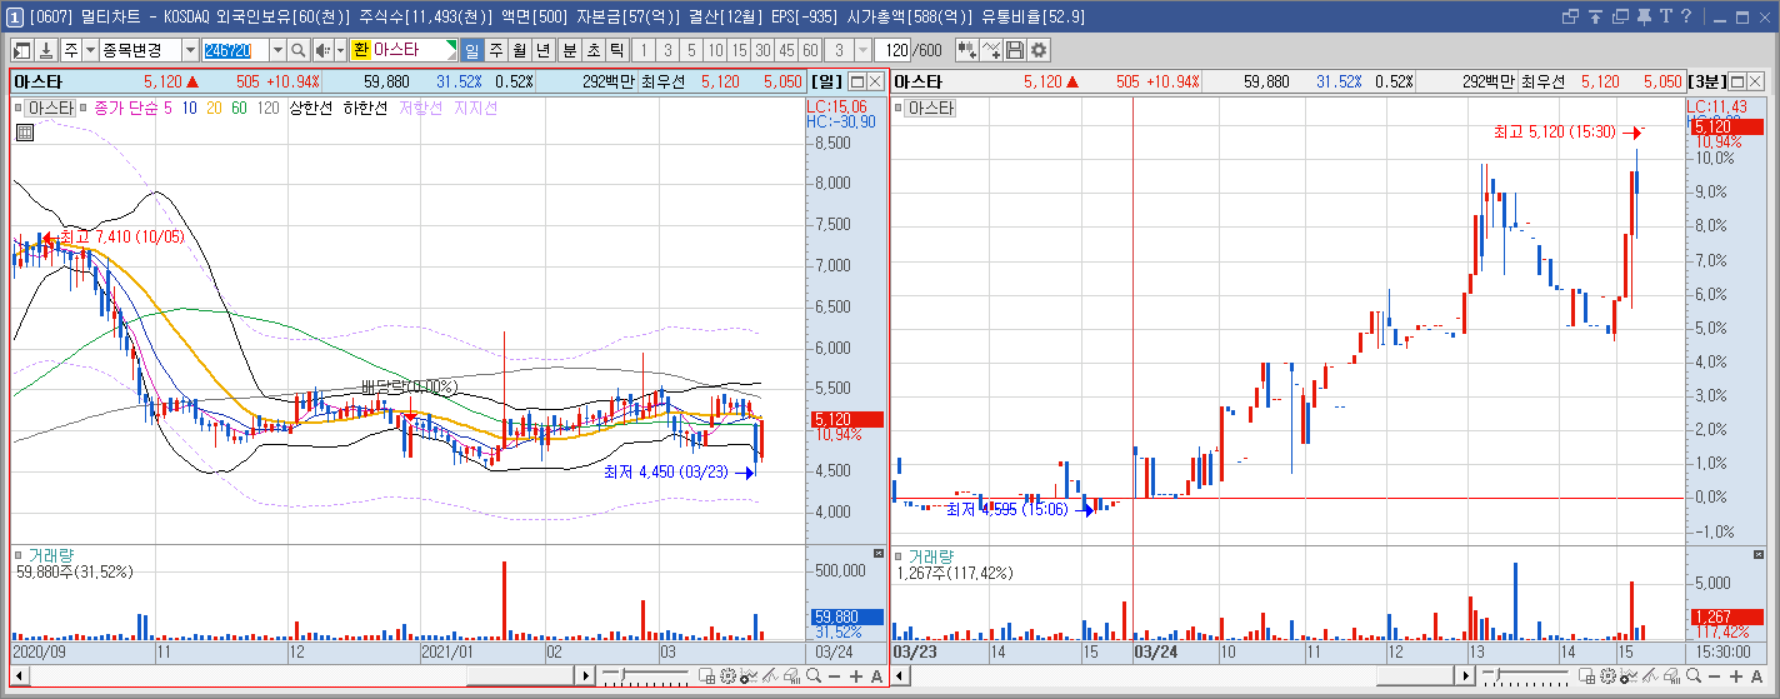This screenshot has width=1780, height=699.
Task: Select 주 (weekly) period button
Action: pyautogui.click(x=496, y=50)
